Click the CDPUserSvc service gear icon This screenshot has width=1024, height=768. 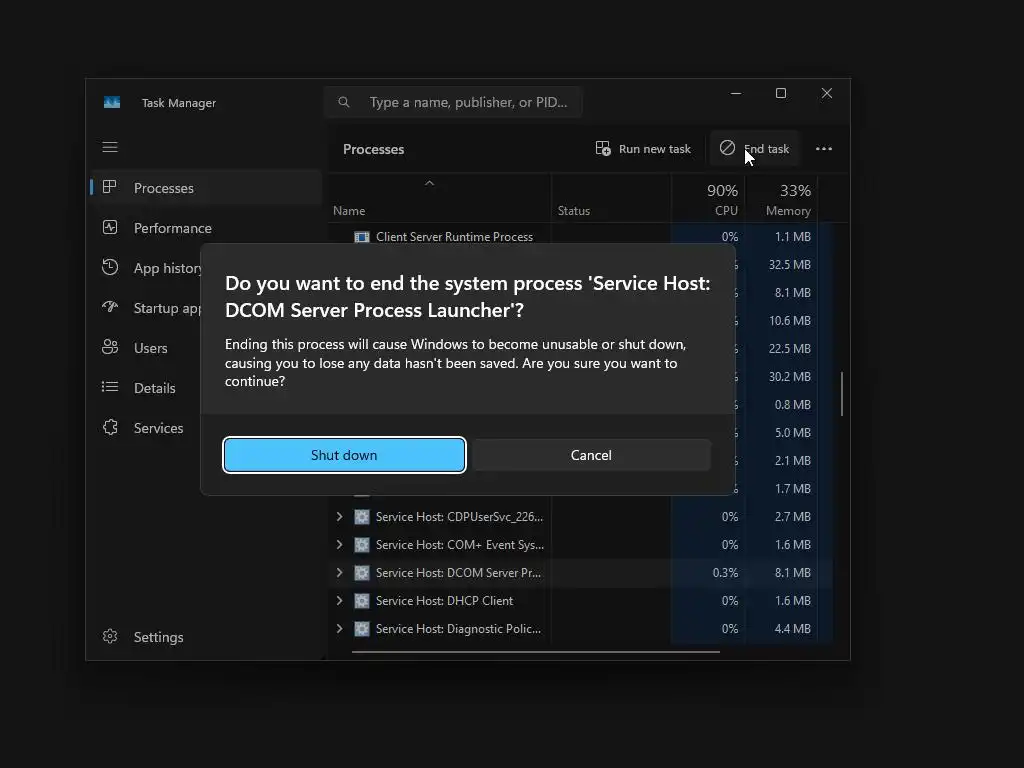point(362,517)
